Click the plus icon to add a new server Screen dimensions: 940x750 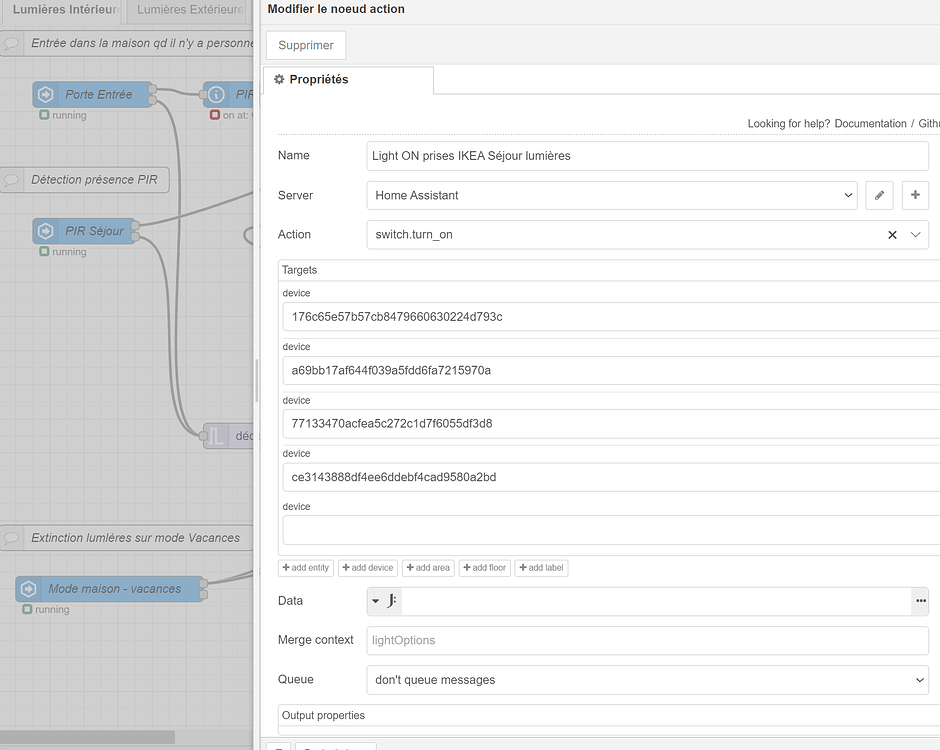915,195
